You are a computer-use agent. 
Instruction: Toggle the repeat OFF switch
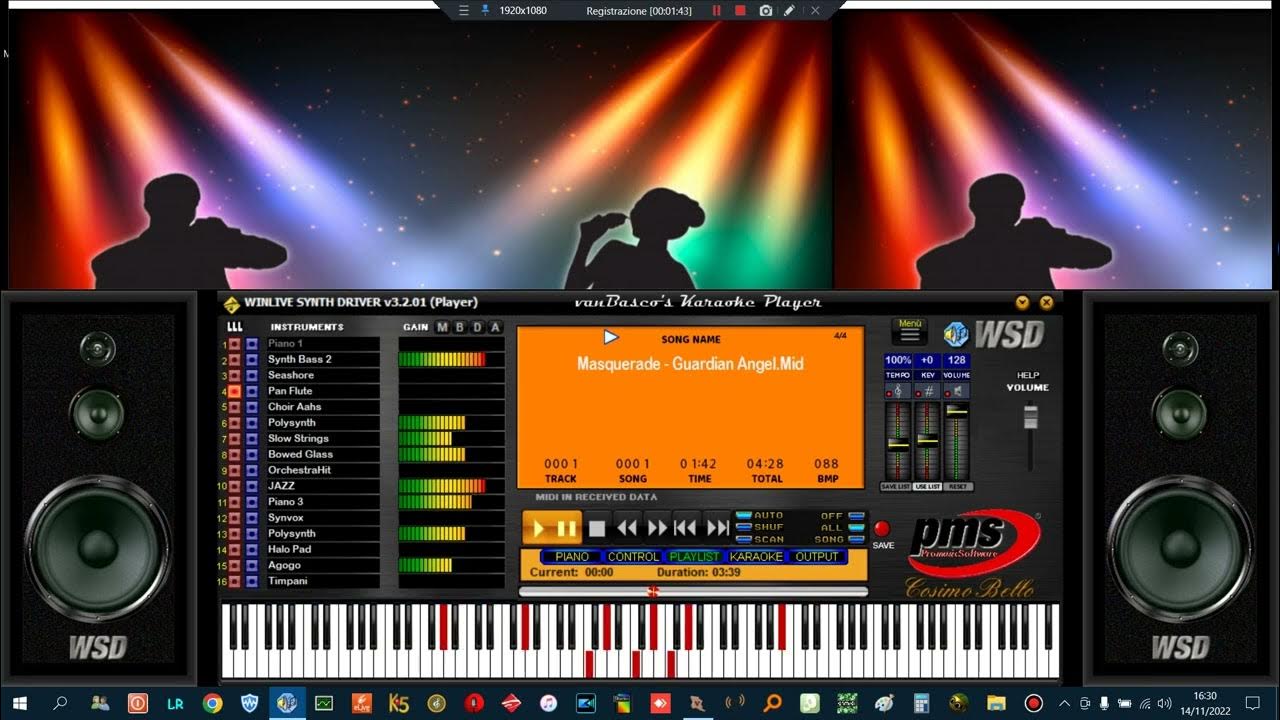[856, 516]
